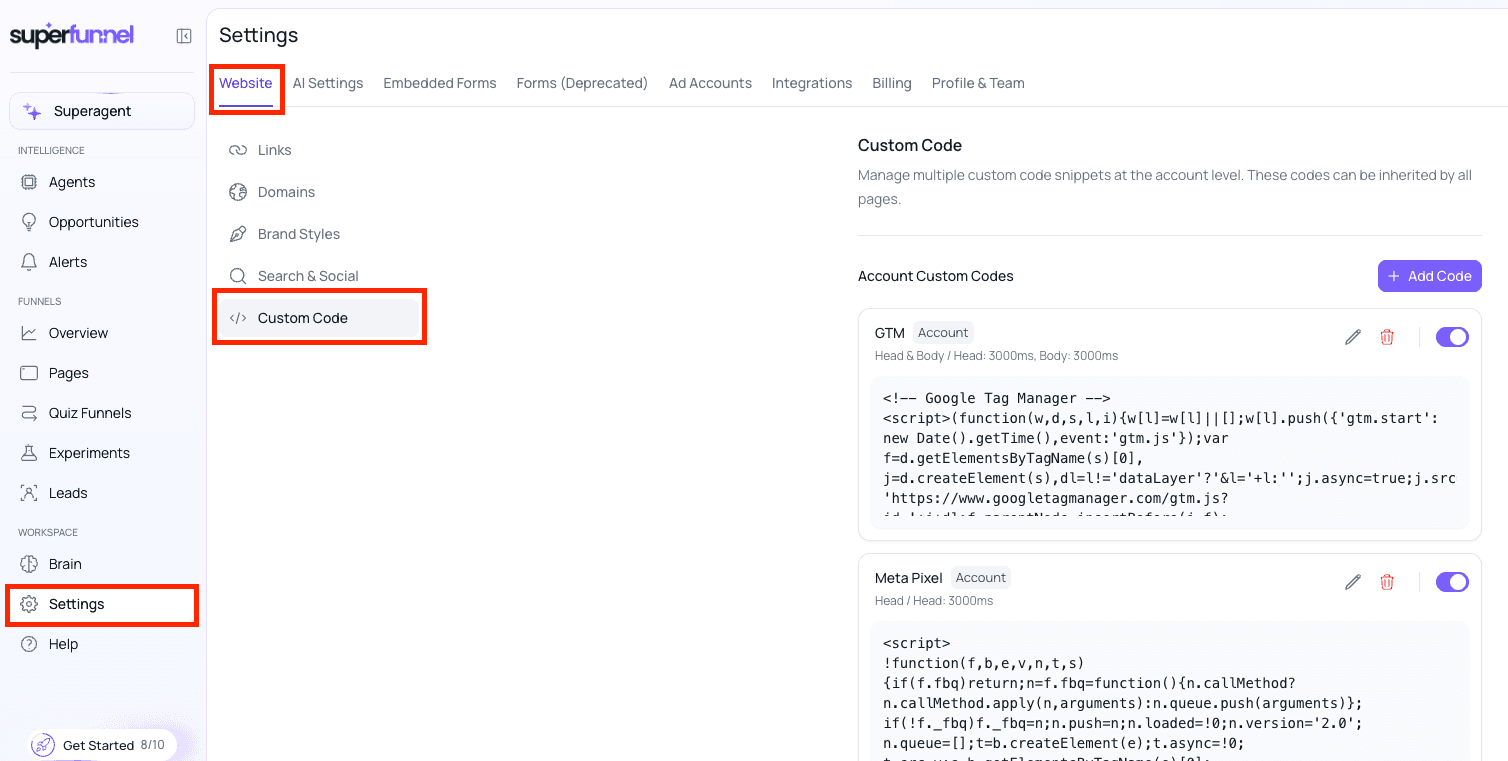Click the 'Custom Code' section heading

910,145
